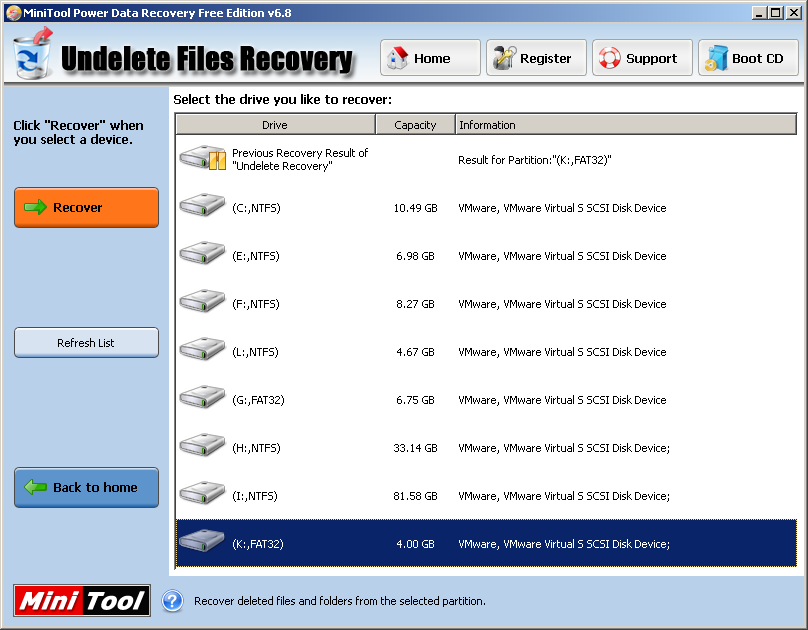Maximize the MiniTool window

click(776, 13)
